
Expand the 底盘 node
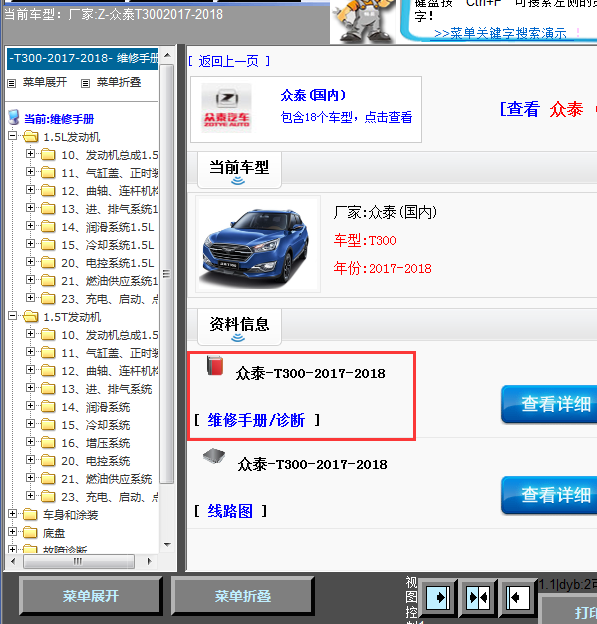tap(13, 531)
